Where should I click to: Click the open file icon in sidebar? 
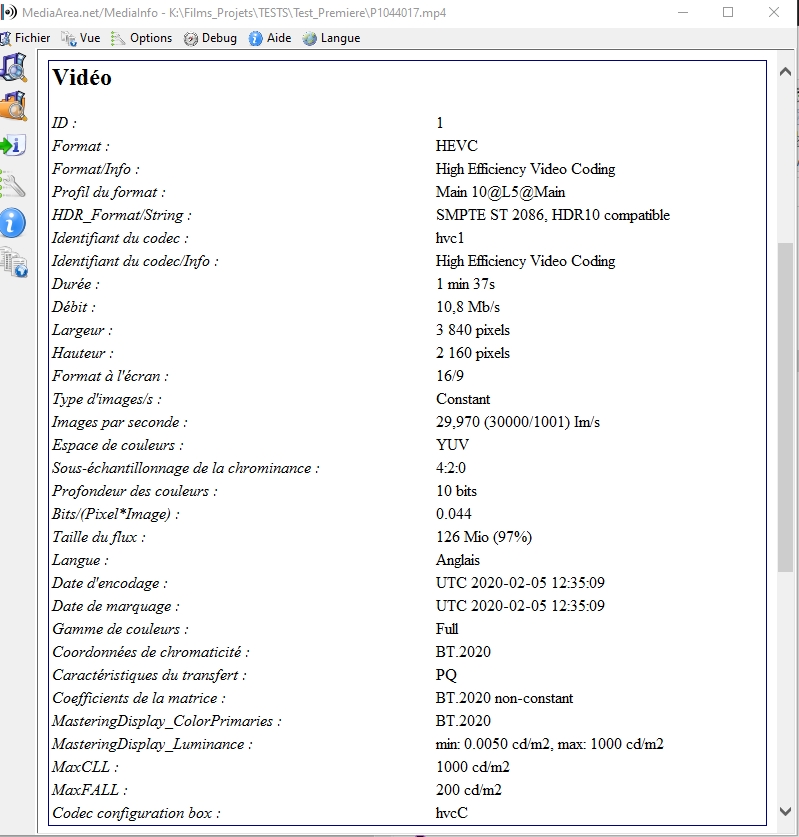click(x=13, y=67)
